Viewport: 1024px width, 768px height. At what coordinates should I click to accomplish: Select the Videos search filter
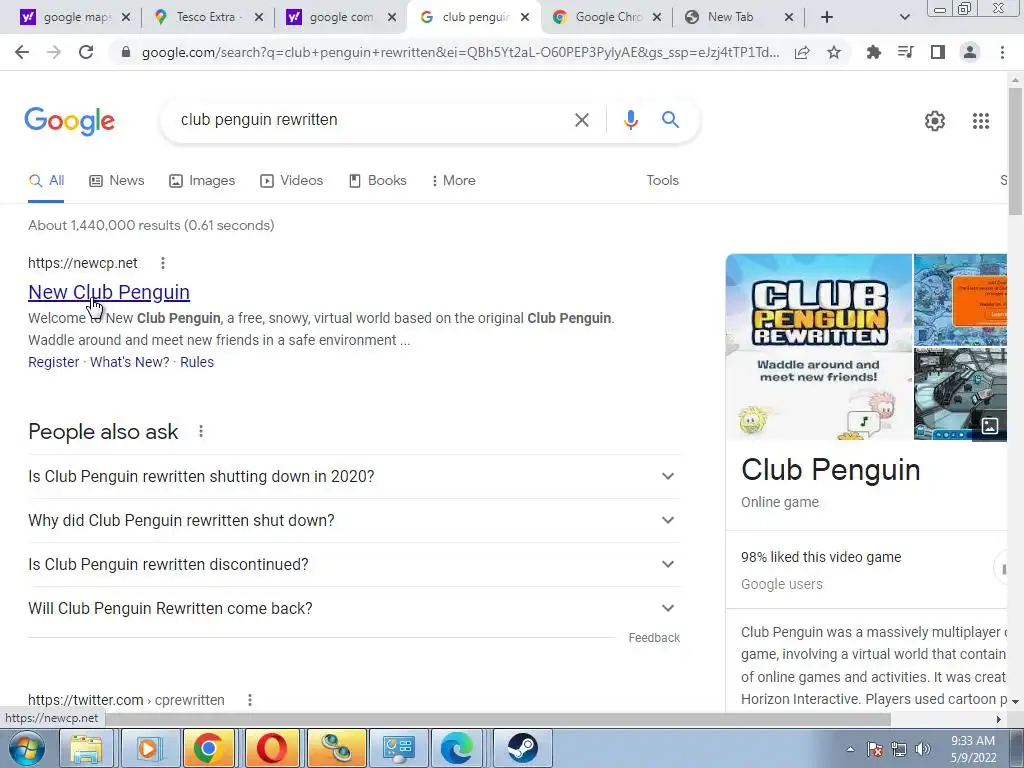291,180
